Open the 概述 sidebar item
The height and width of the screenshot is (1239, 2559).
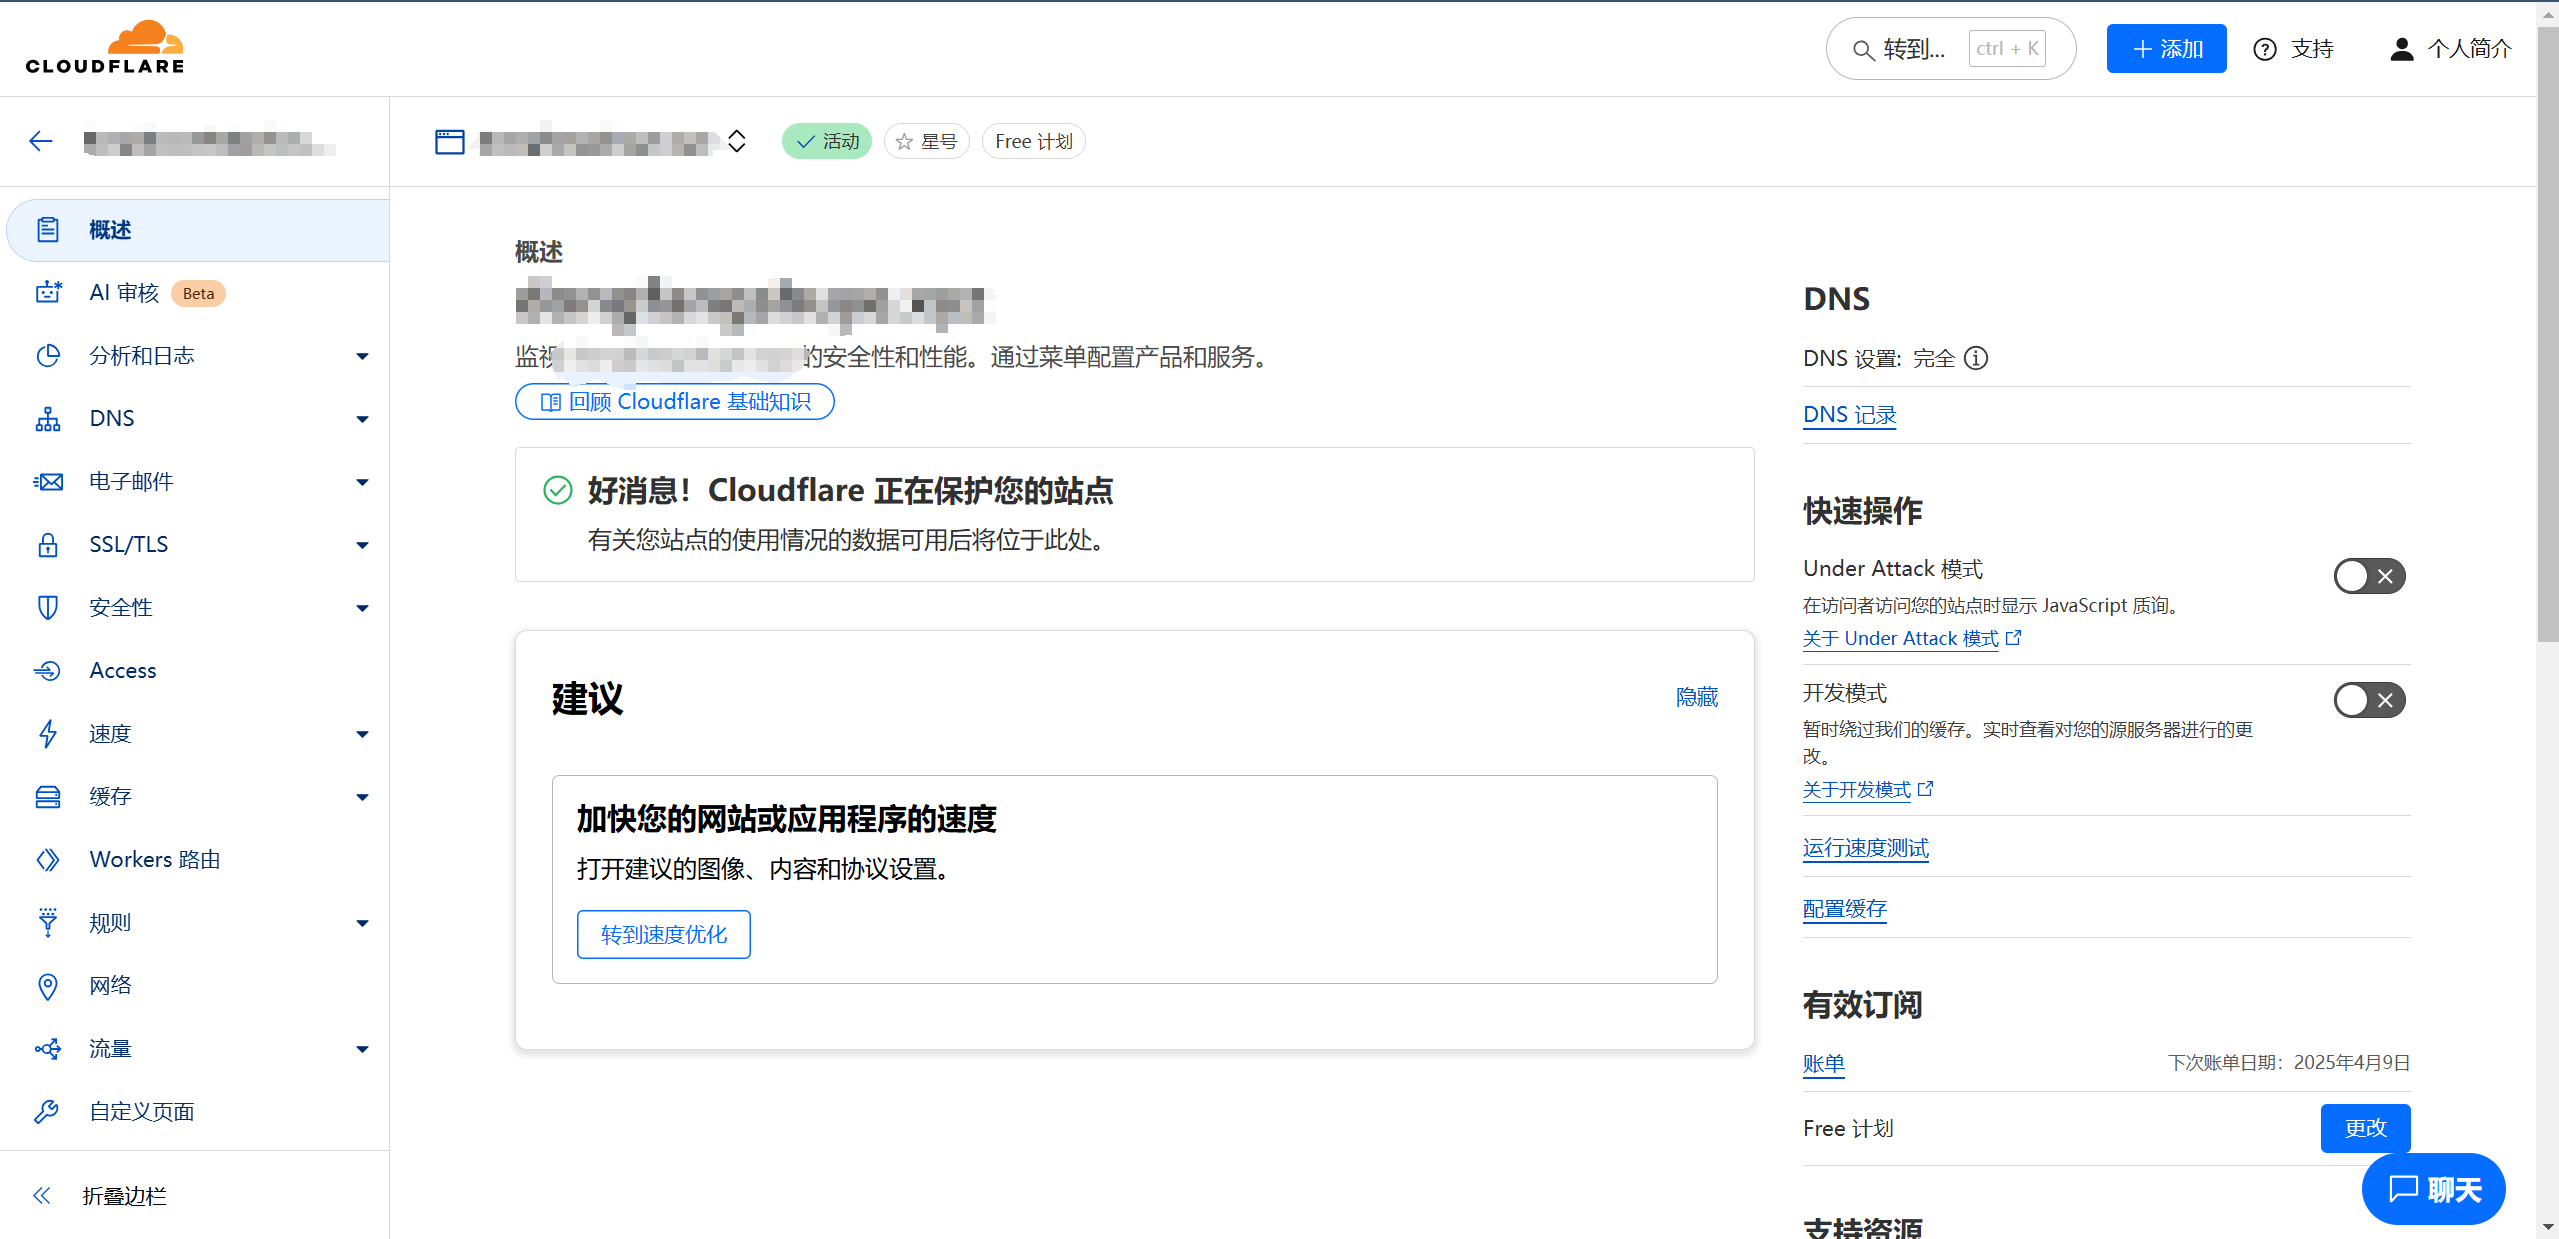(198, 230)
